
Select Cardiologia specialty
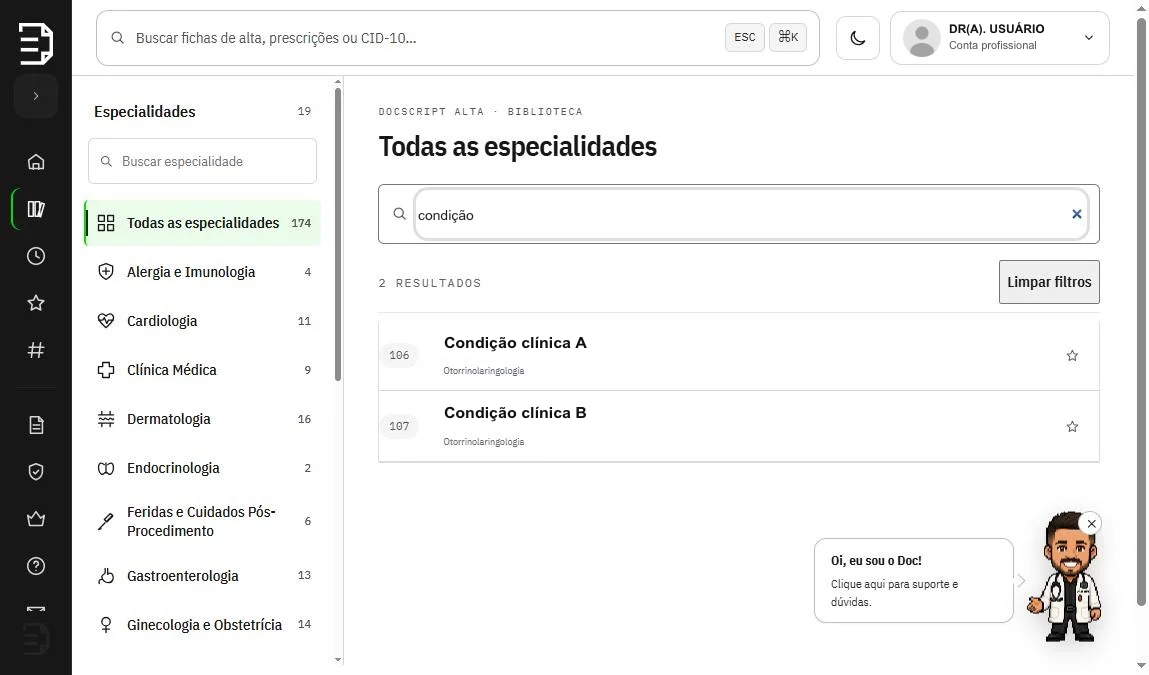203,321
